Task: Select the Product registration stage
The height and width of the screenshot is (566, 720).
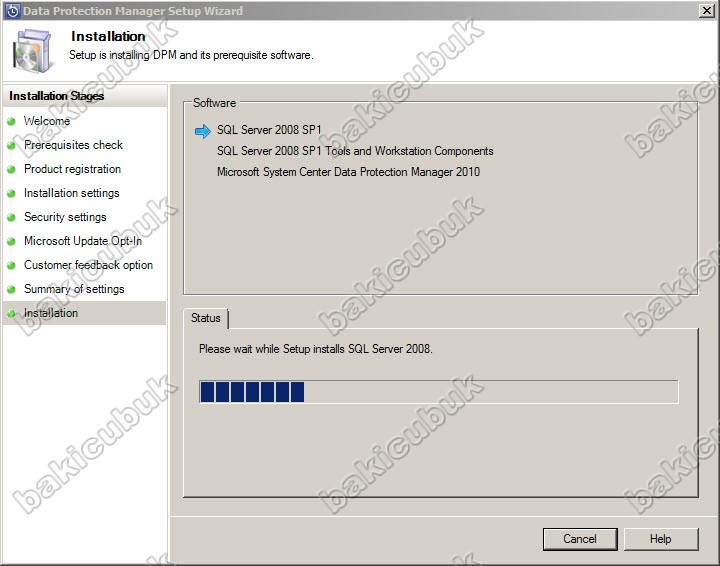Action: (73, 169)
